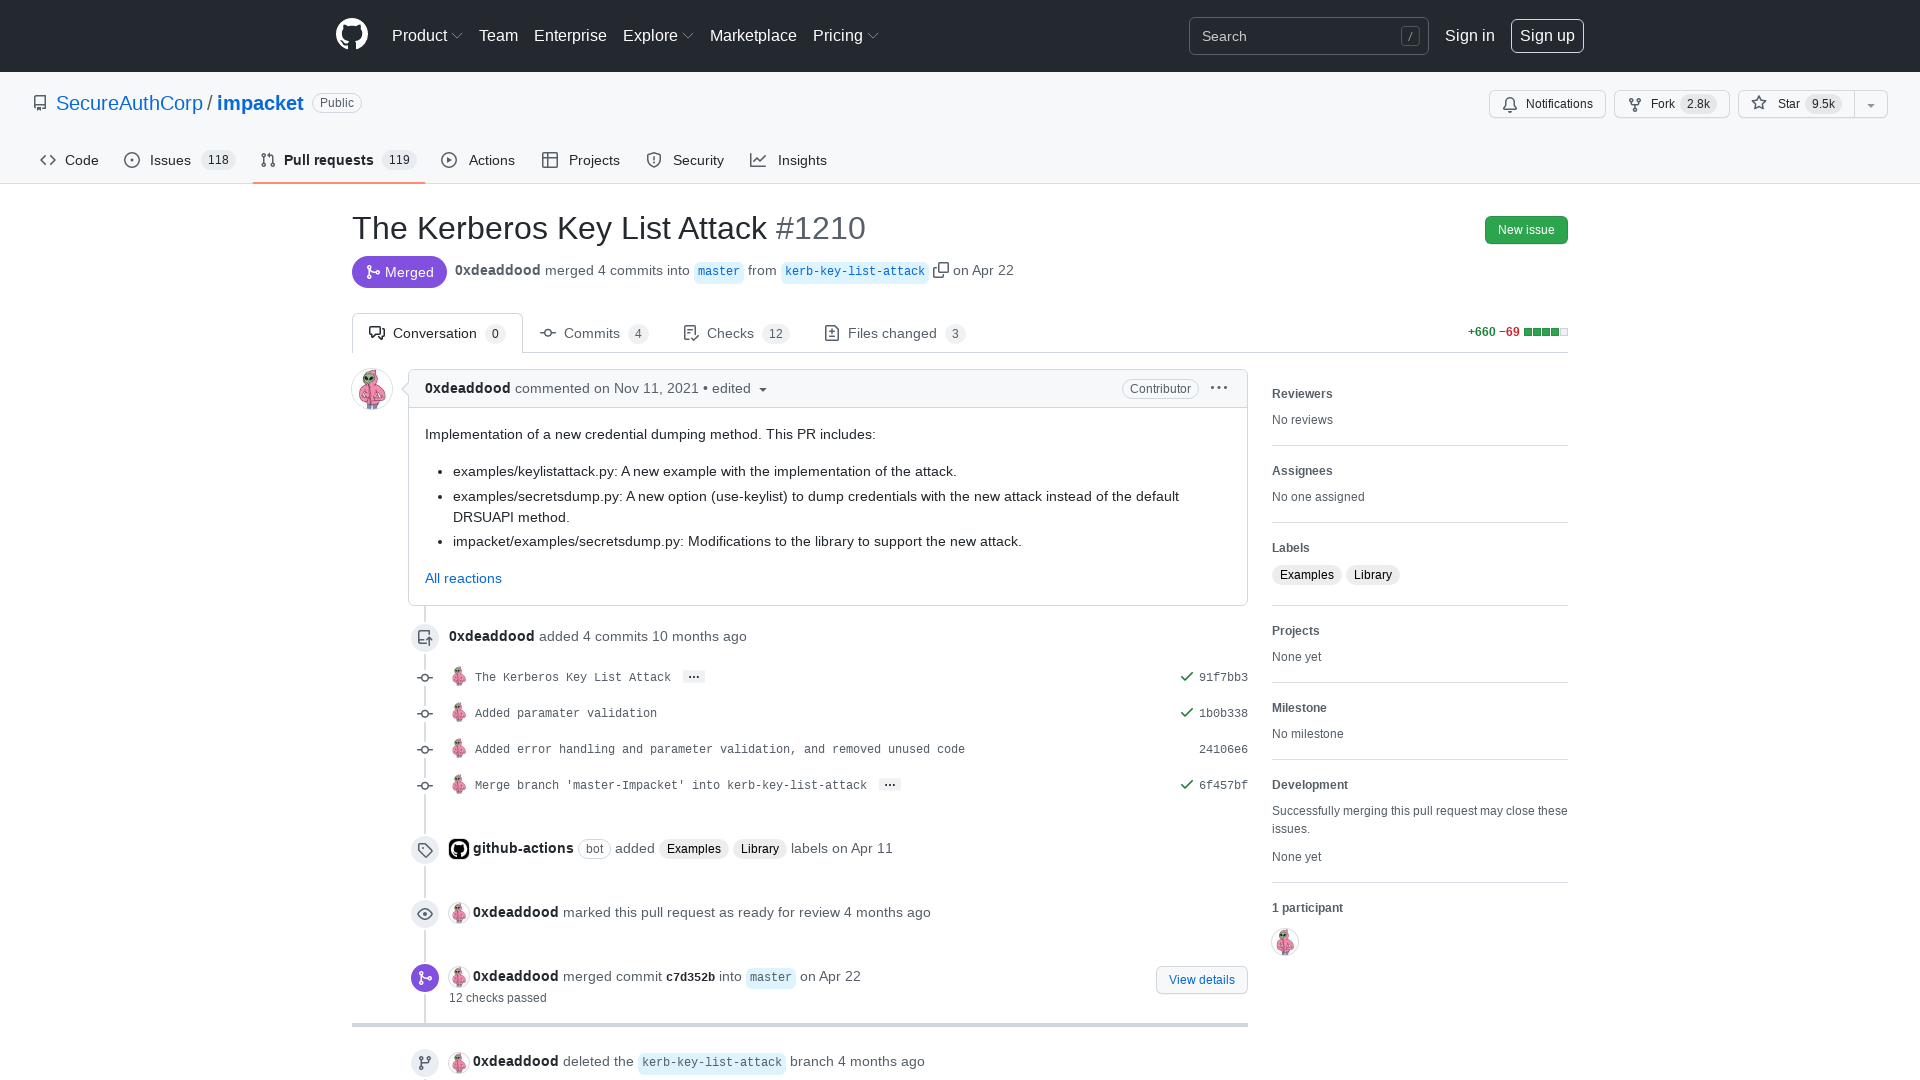Open the Explore dropdown menu
Screen dimensions: 1920x1080
click(658, 35)
